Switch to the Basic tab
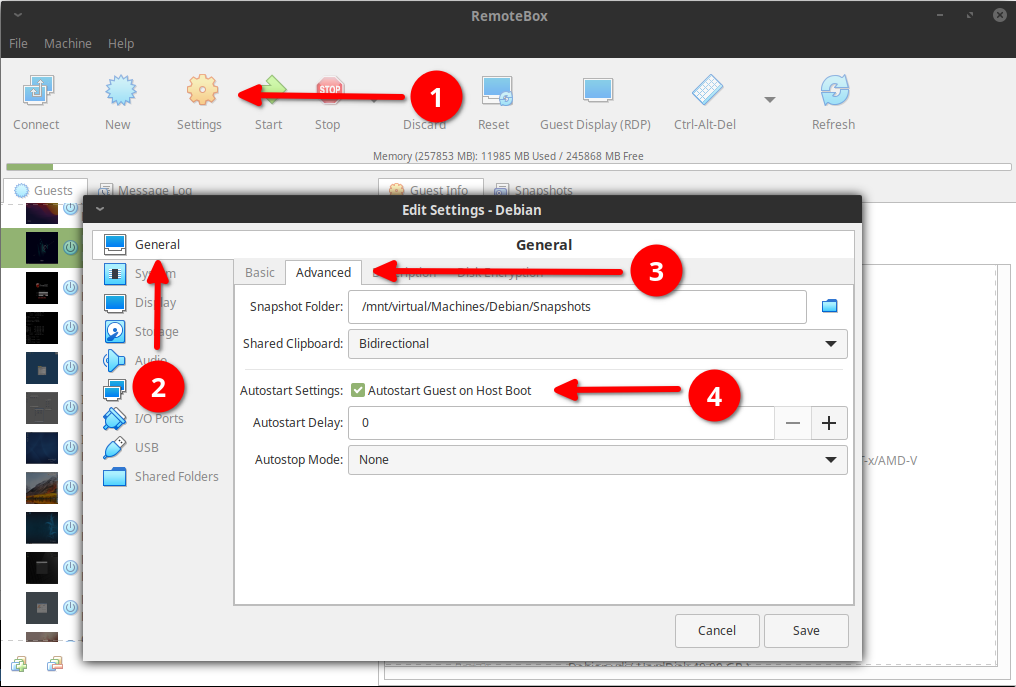1016x687 pixels. (x=260, y=271)
